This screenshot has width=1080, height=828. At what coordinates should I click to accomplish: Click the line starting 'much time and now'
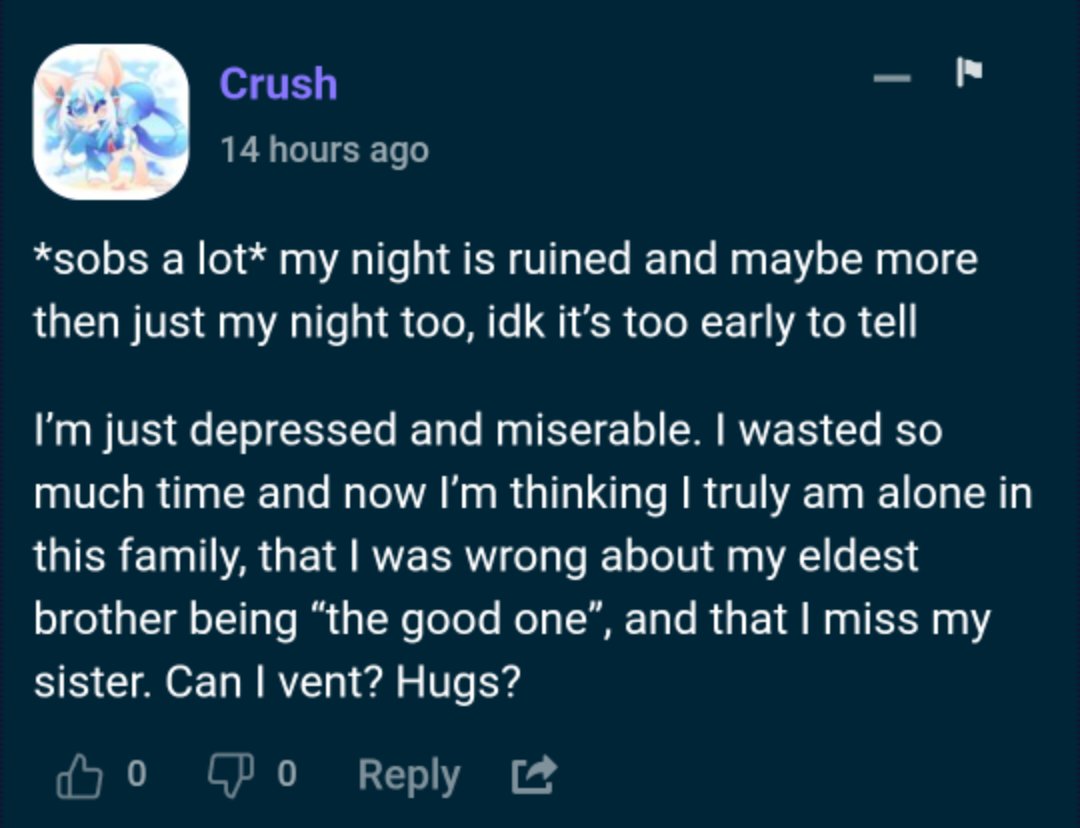[x=533, y=494]
